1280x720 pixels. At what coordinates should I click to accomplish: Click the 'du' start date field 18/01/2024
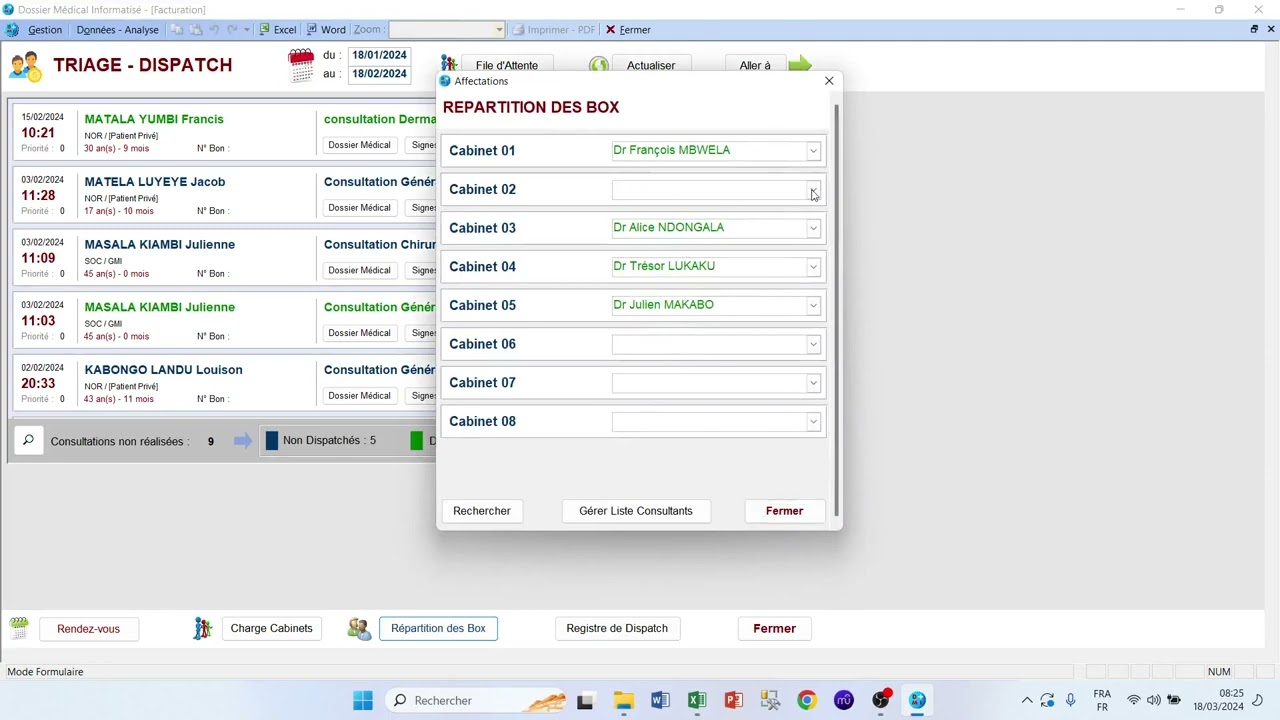point(379,55)
